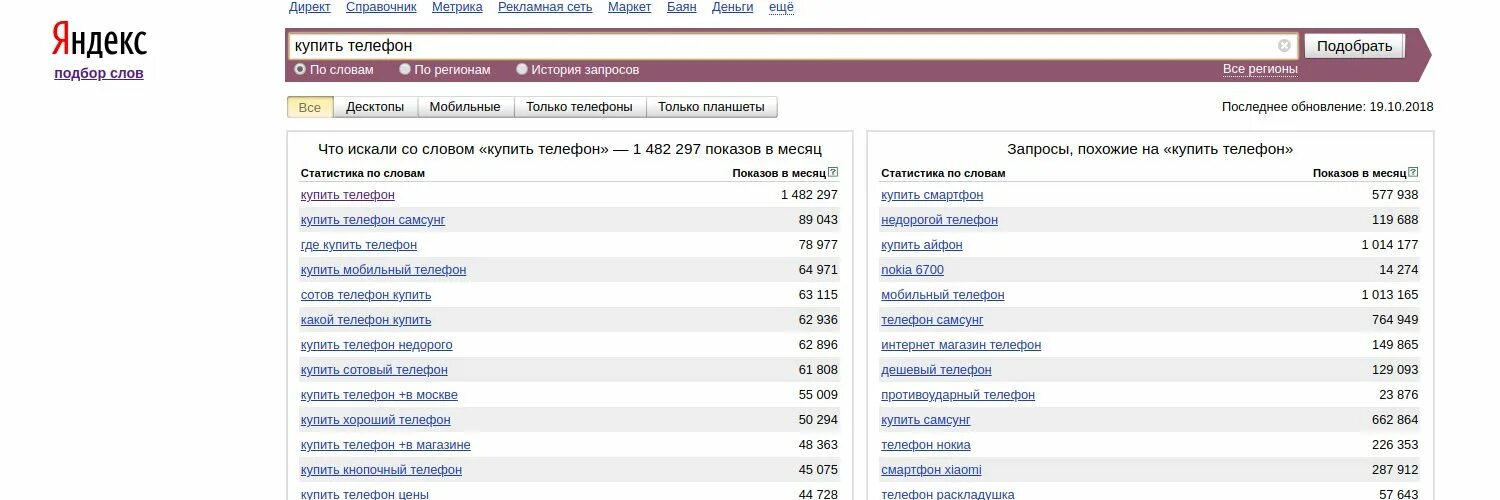The width and height of the screenshot is (1500, 500).
Task: Open the 'купить айфон' link
Action: tap(922, 245)
